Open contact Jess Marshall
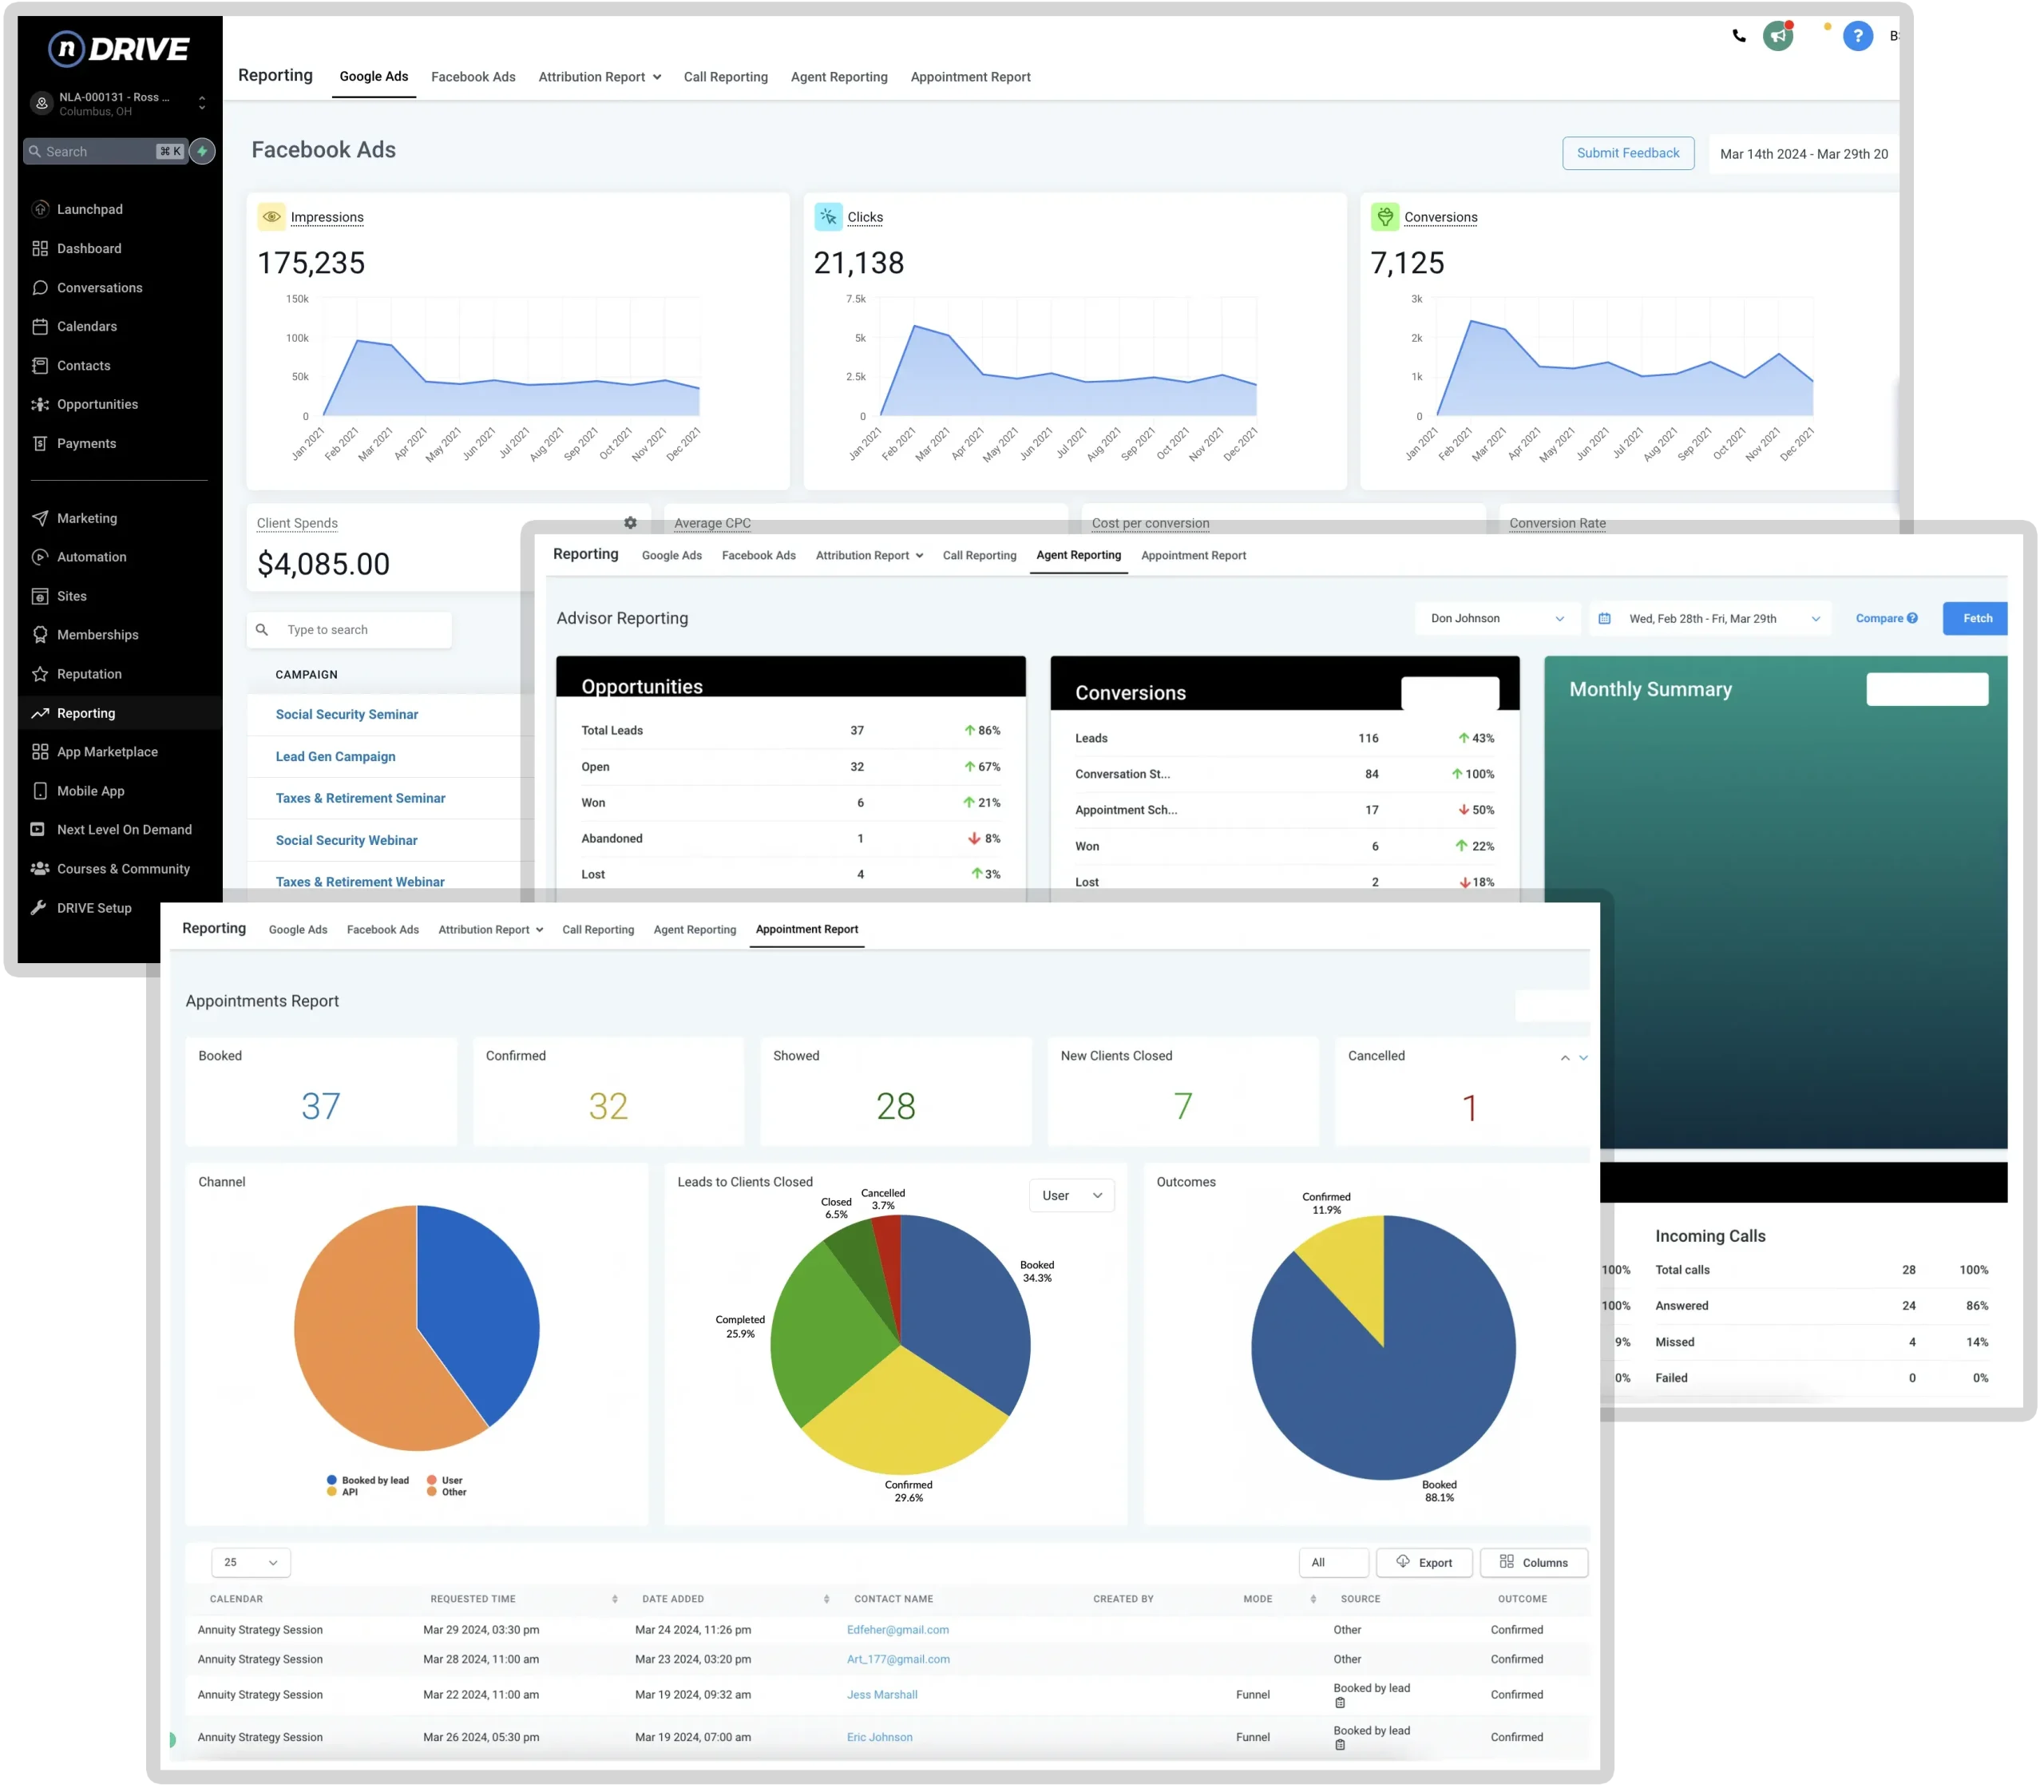 coord(882,1694)
